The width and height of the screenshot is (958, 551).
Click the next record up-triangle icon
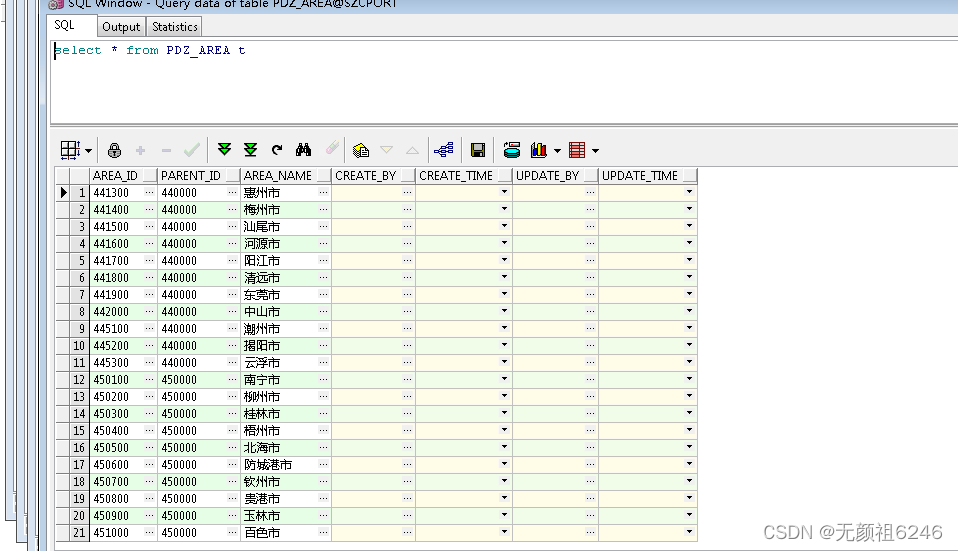[412, 150]
